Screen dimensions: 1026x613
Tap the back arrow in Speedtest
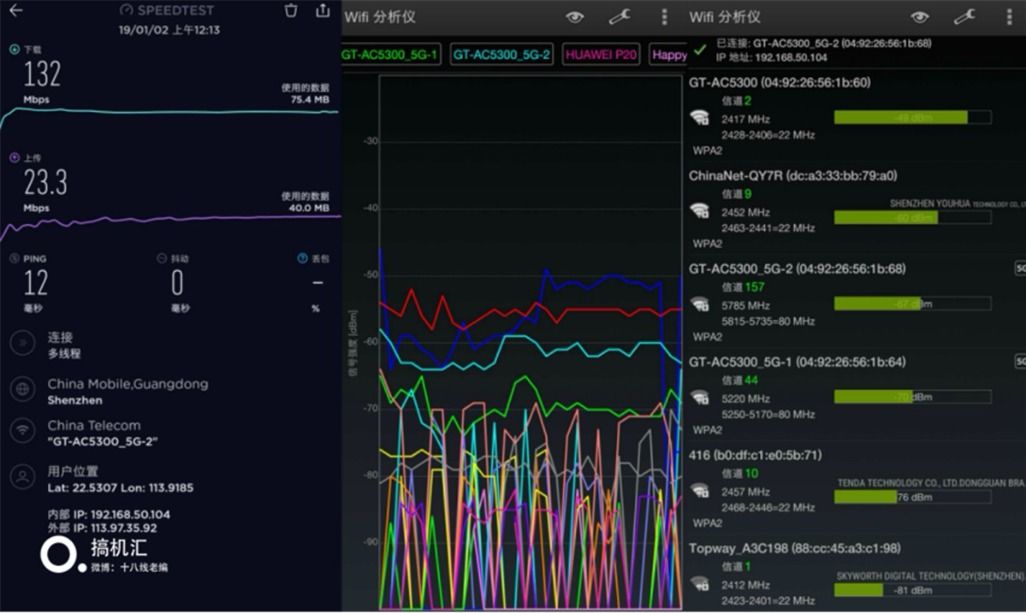(16, 10)
